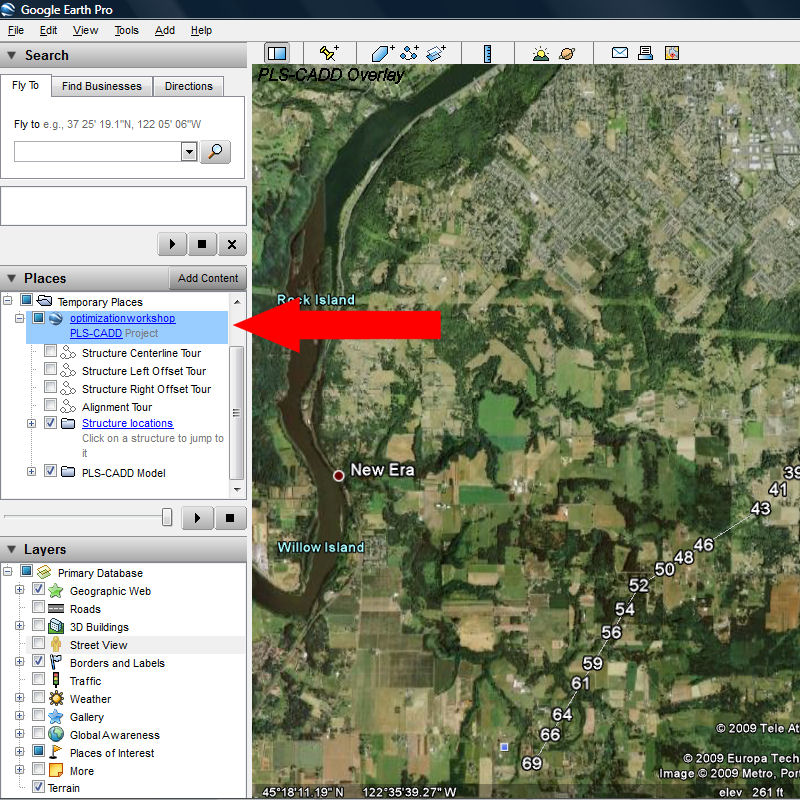Click View in Google Maps icon

pos(671,53)
